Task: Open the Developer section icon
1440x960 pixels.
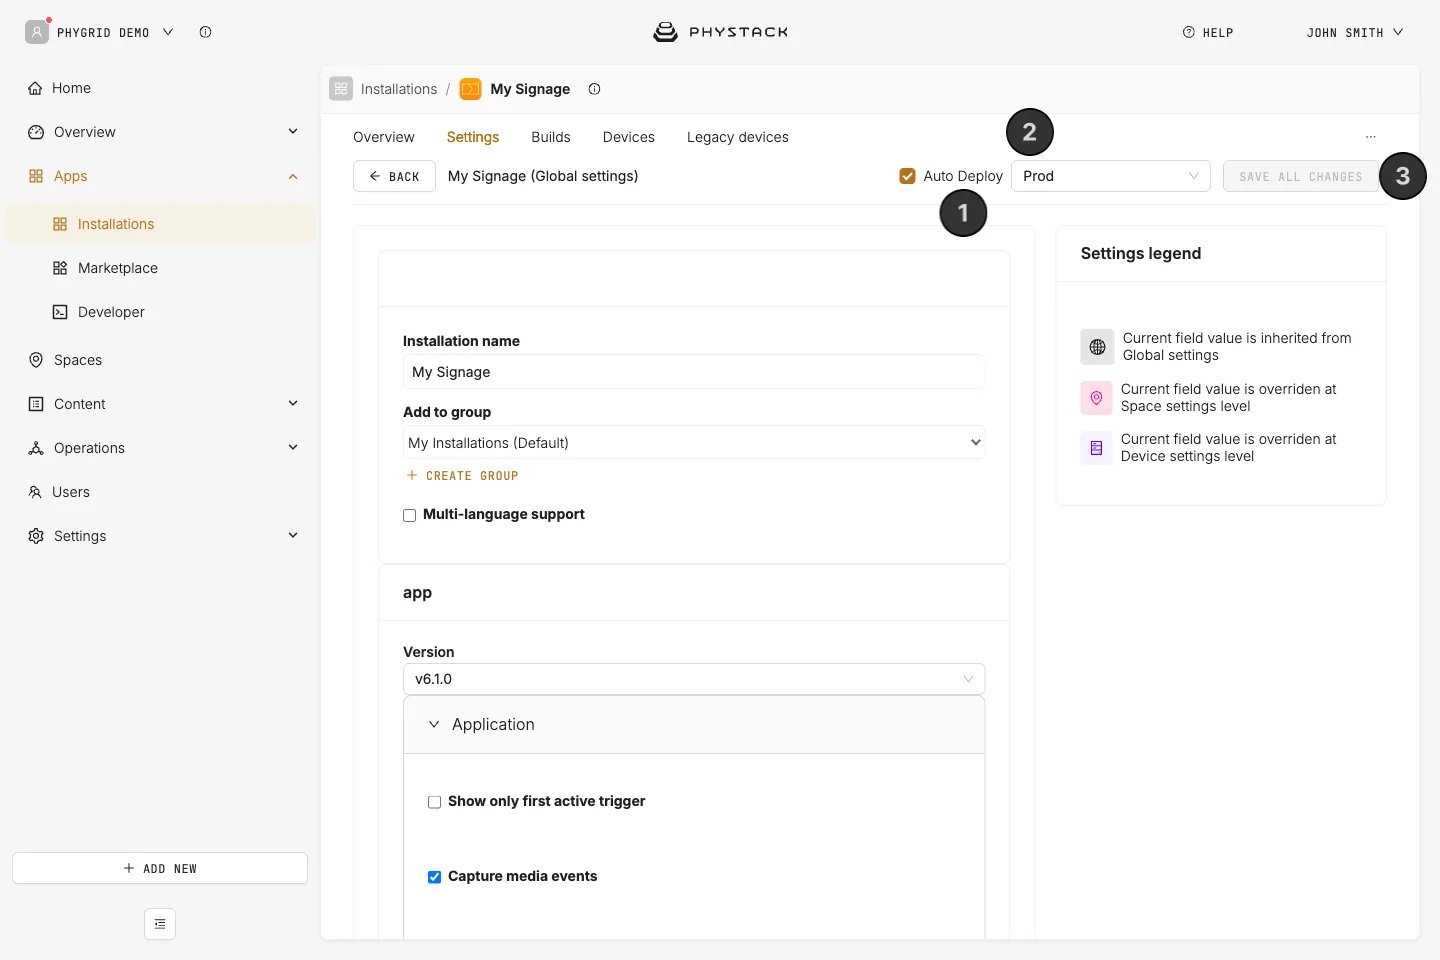Action: [60, 312]
